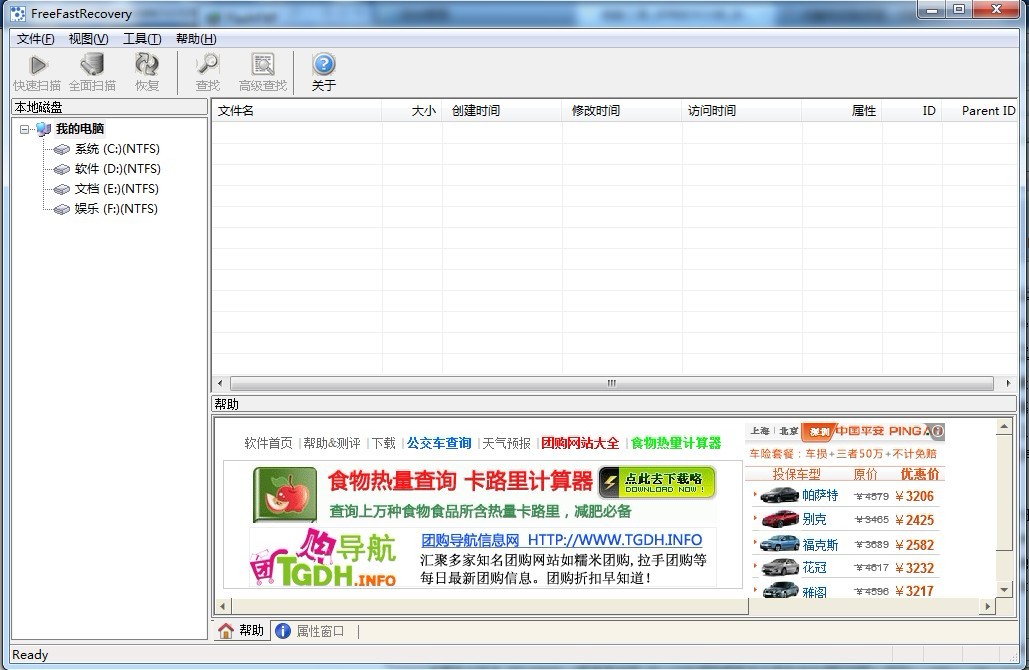Click the 团购网站大全 link
This screenshot has width=1029, height=670.
pos(580,443)
